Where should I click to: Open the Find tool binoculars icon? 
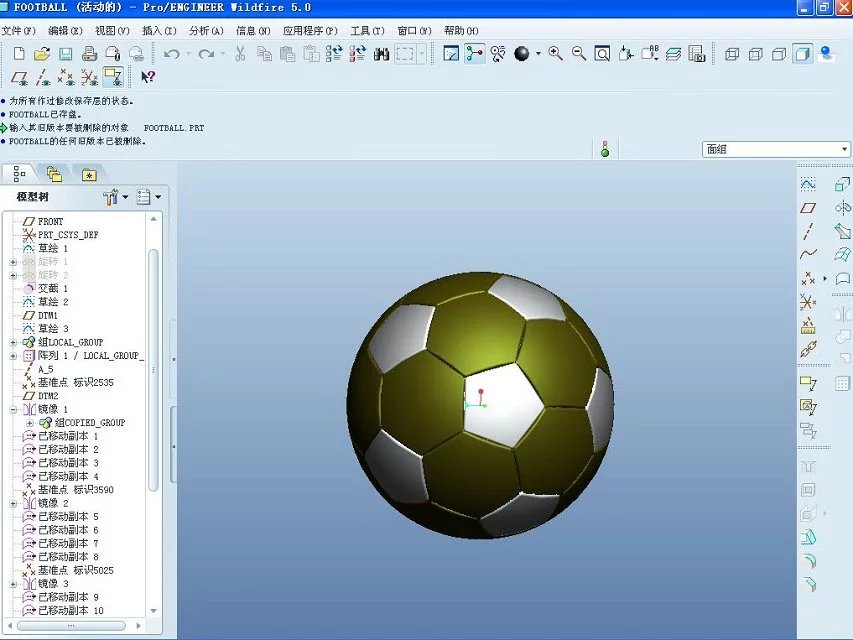click(381, 53)
